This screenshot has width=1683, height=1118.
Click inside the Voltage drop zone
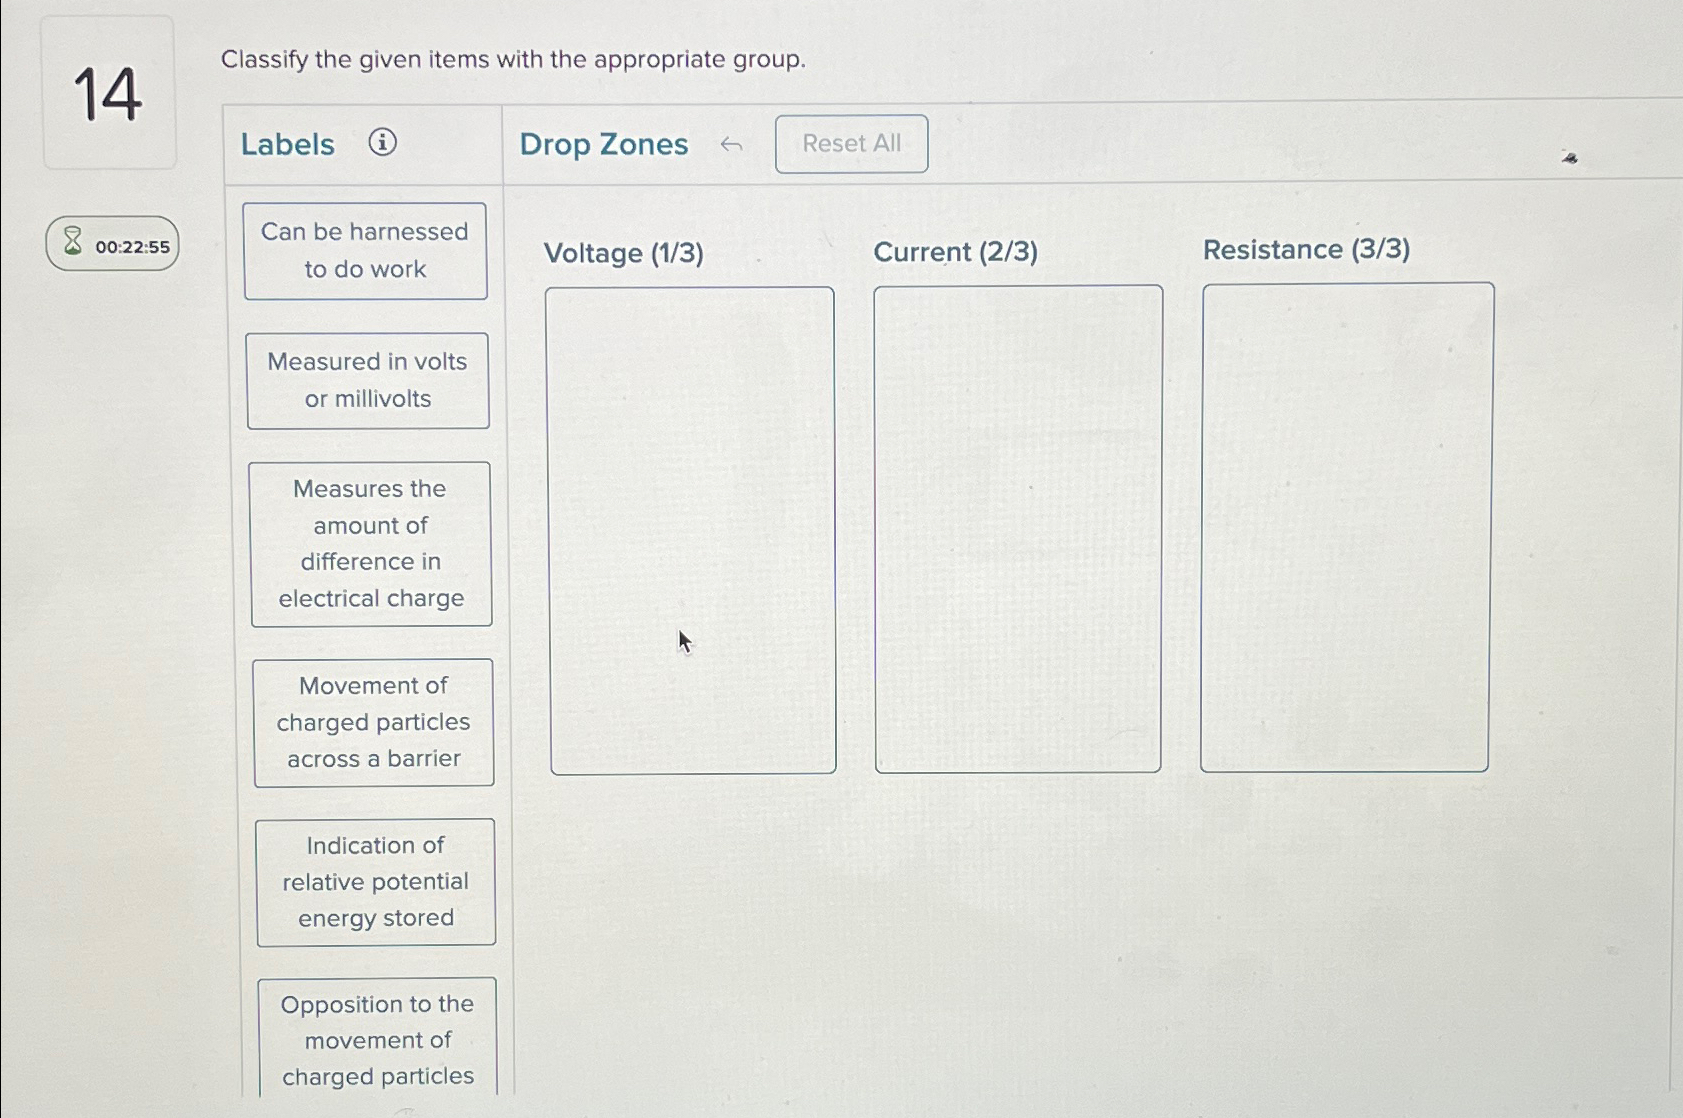tap(691, 528)
